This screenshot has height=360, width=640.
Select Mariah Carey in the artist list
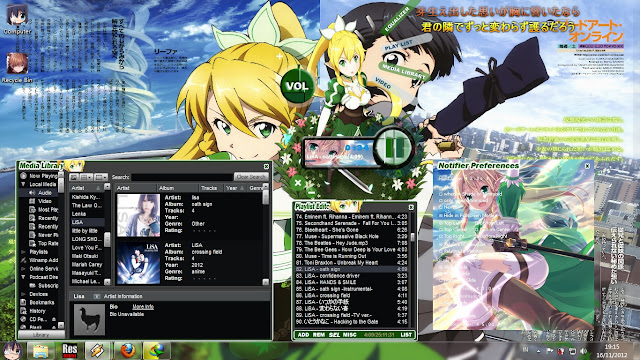point(87,264)
